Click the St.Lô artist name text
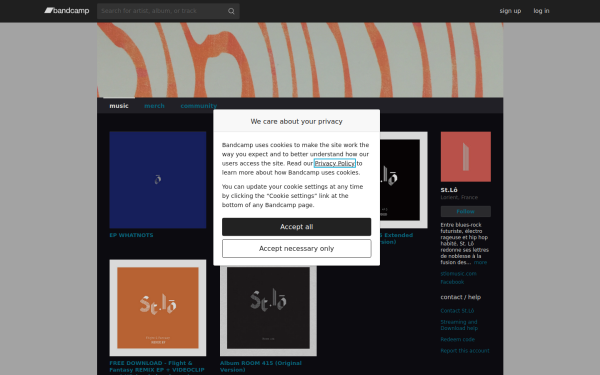The height and width of the screenshot is (375, 600). 449,190
